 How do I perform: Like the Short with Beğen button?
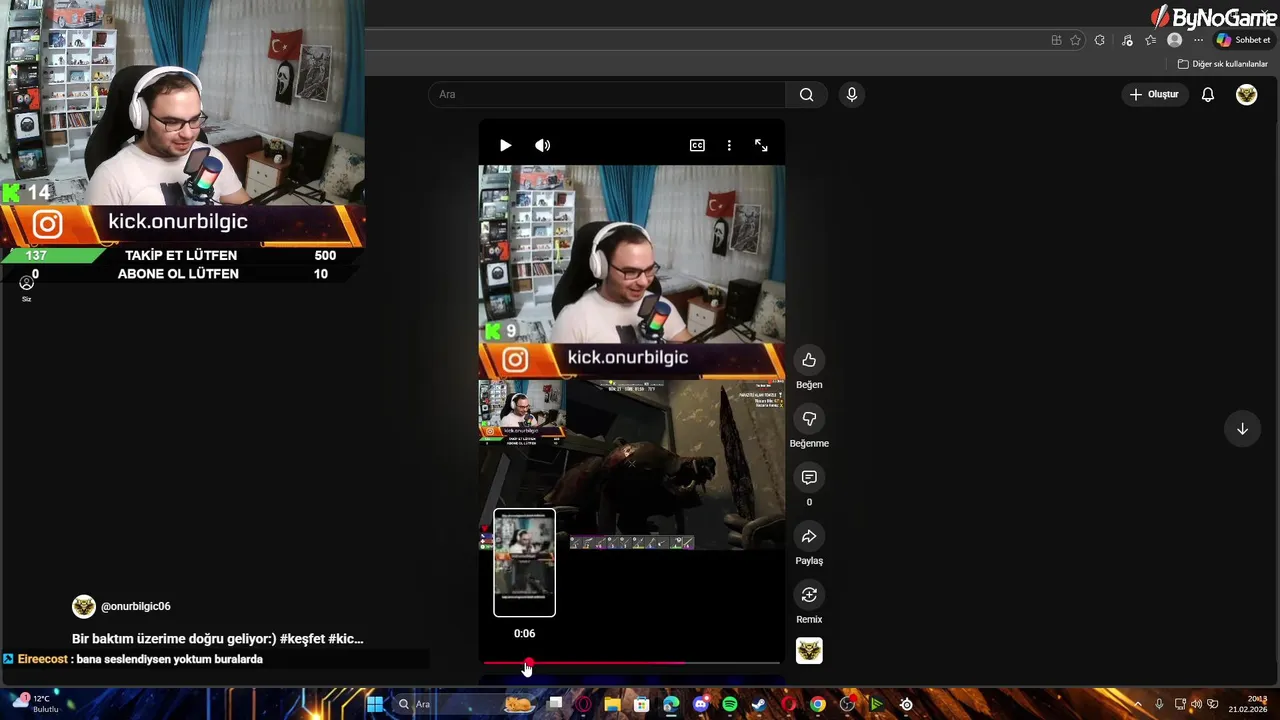click(809, 360)
